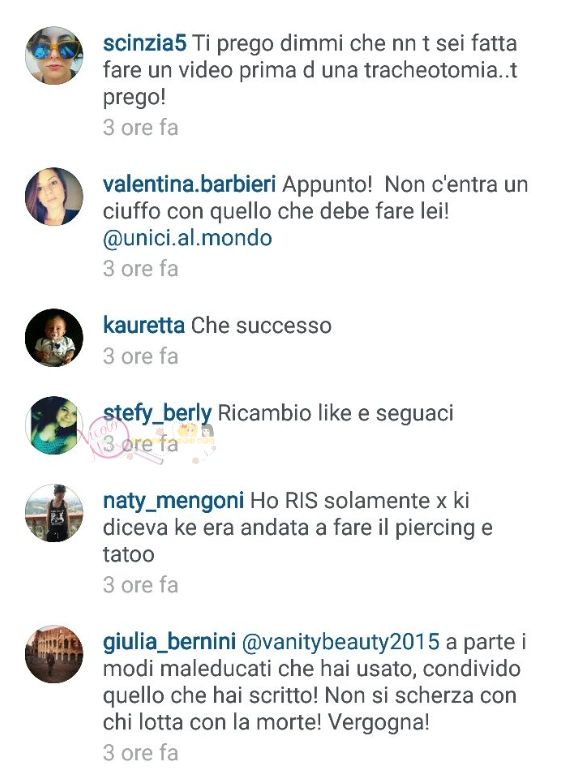Tap giulia_bernini's Colosseum avatar
581x776 pixels.
pyautogui.click(x=54, y=654)
